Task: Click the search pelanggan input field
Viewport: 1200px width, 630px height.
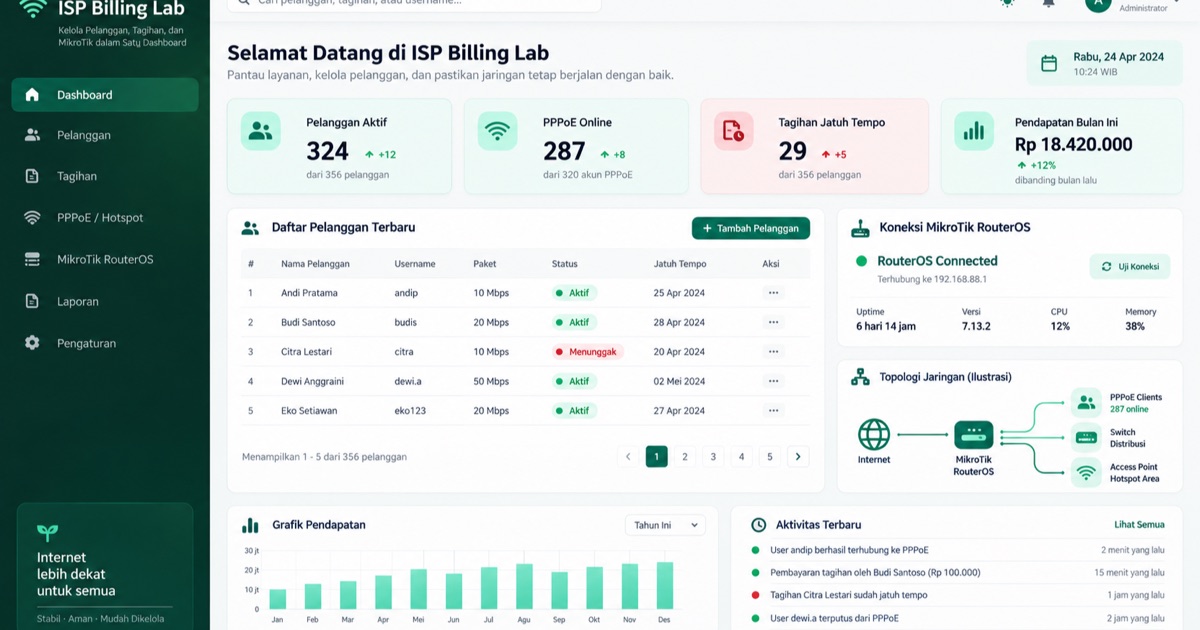Action: coord(414,4)
